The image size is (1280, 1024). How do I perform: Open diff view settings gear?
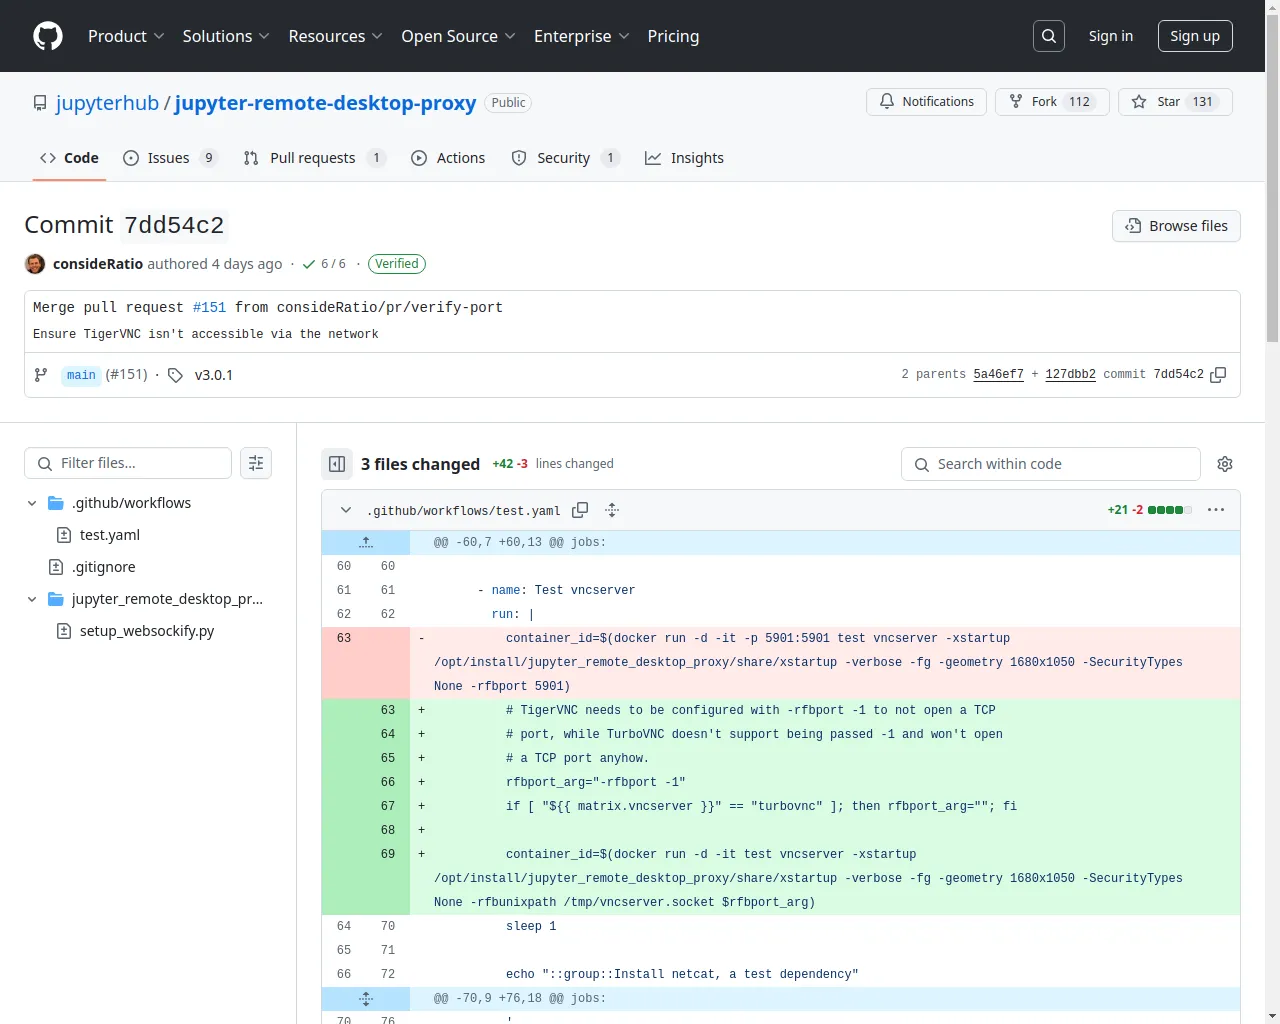1225,464
